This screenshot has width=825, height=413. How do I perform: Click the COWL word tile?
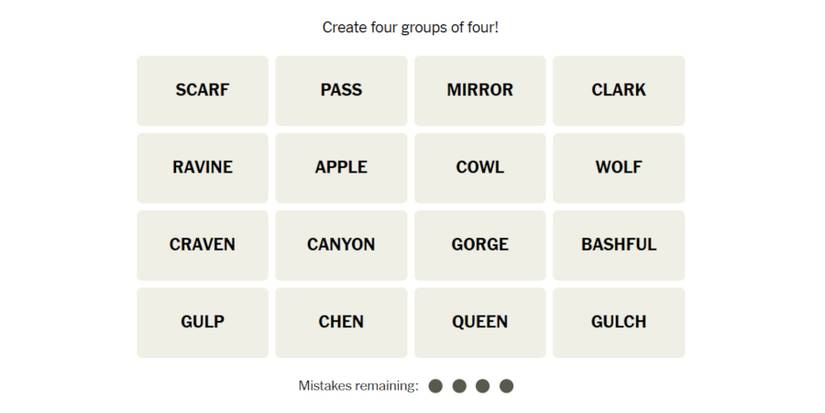pos(480,167)
